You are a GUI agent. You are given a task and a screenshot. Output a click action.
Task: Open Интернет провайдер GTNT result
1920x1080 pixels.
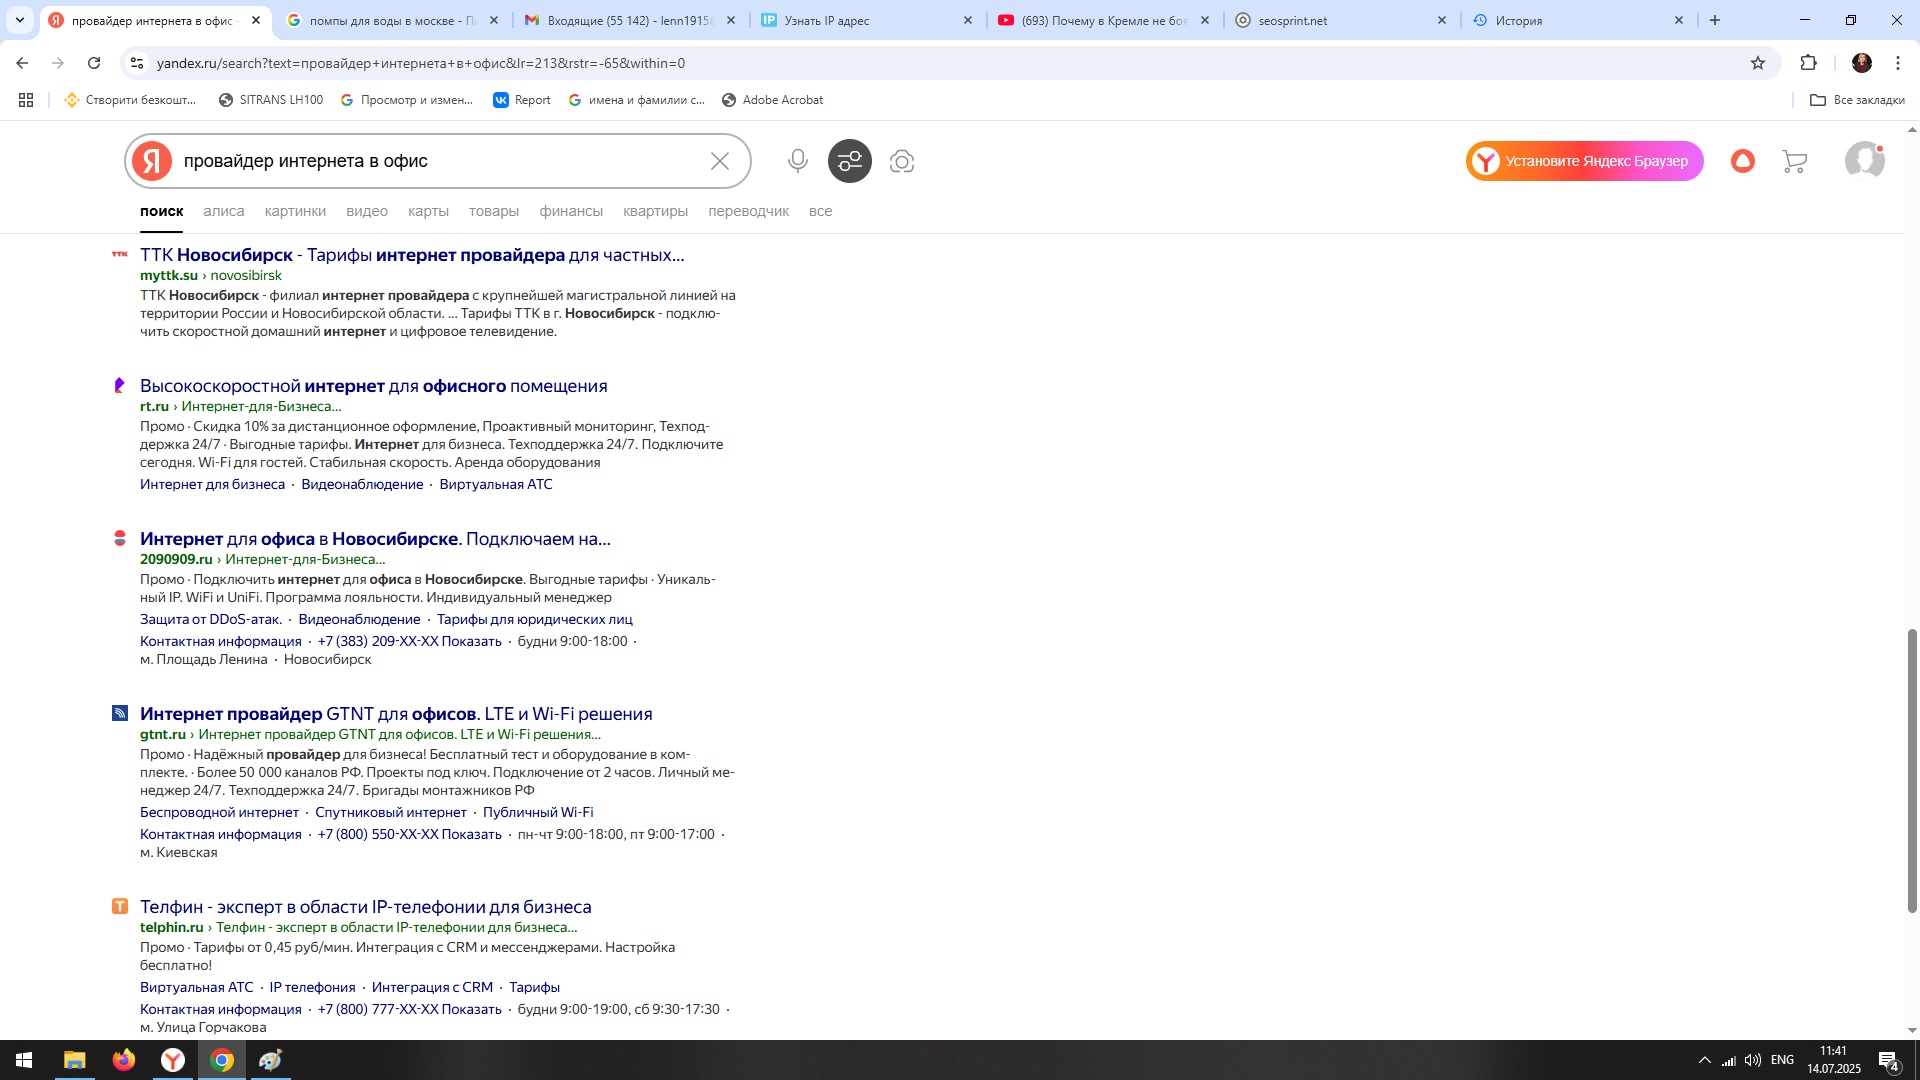[x=396, y=714]
